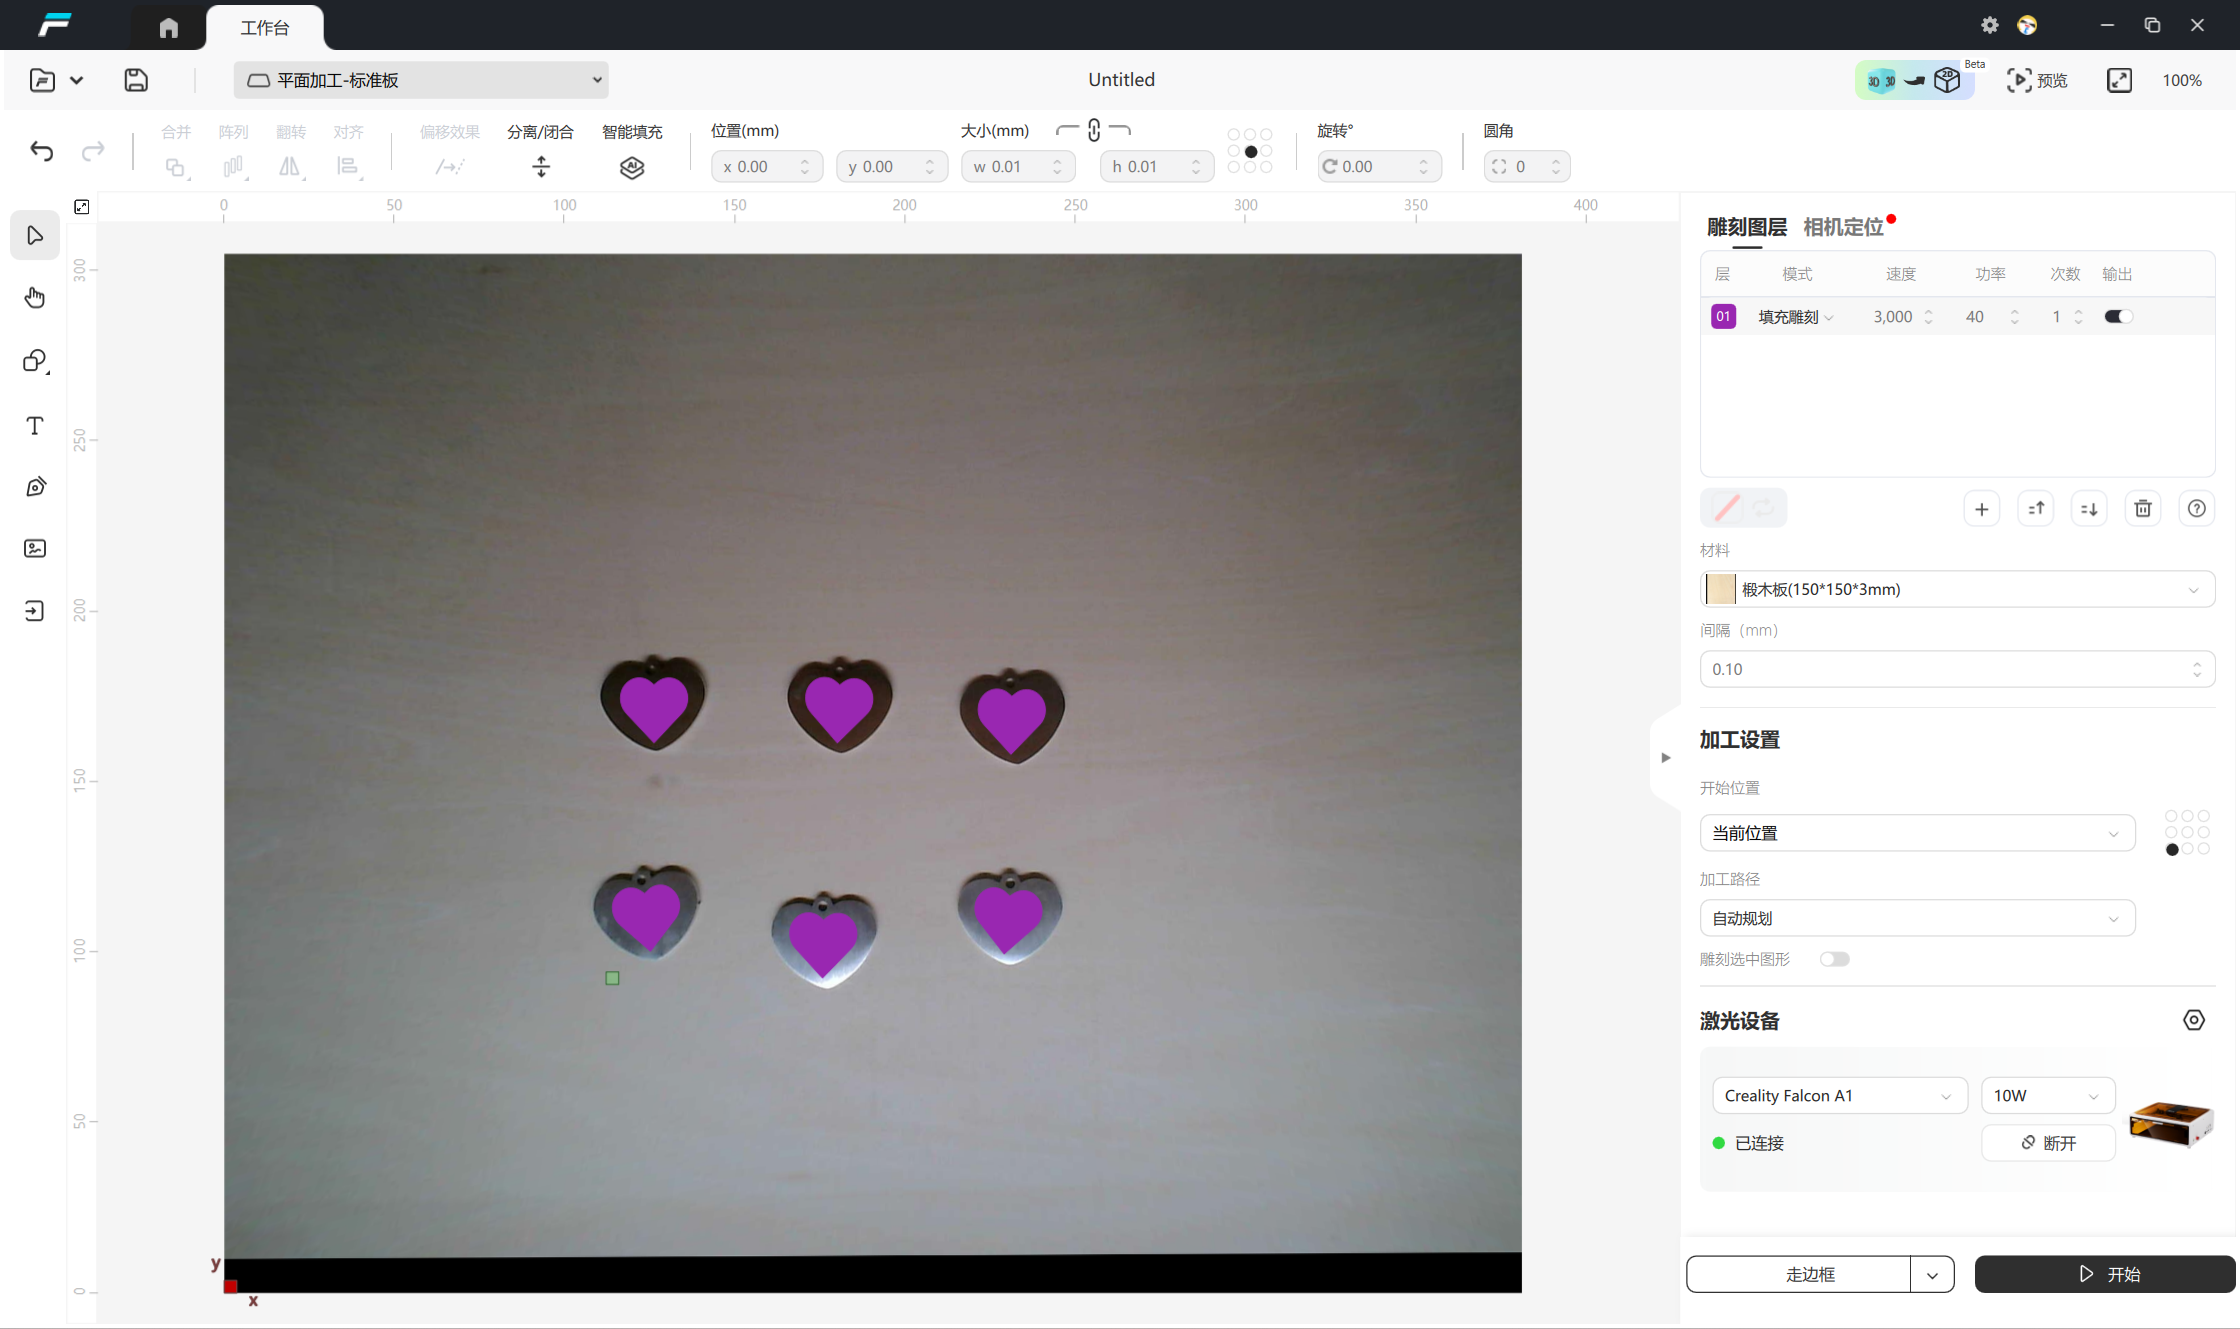This screenshot has height=1329, width=2240.
Task: Expand the material 椴木板 dropdown
Action: [x=1957, y=589]
